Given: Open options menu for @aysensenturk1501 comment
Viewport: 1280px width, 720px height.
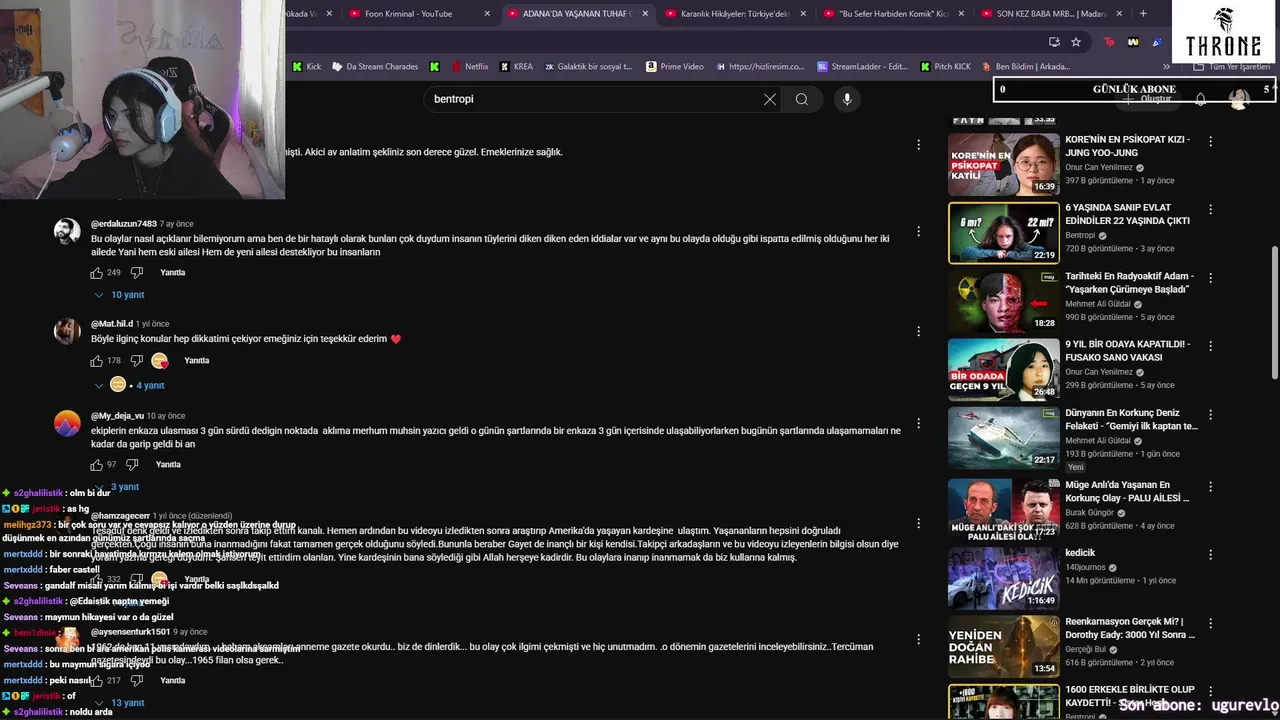Looking at the screenshot, I should 918,639.
